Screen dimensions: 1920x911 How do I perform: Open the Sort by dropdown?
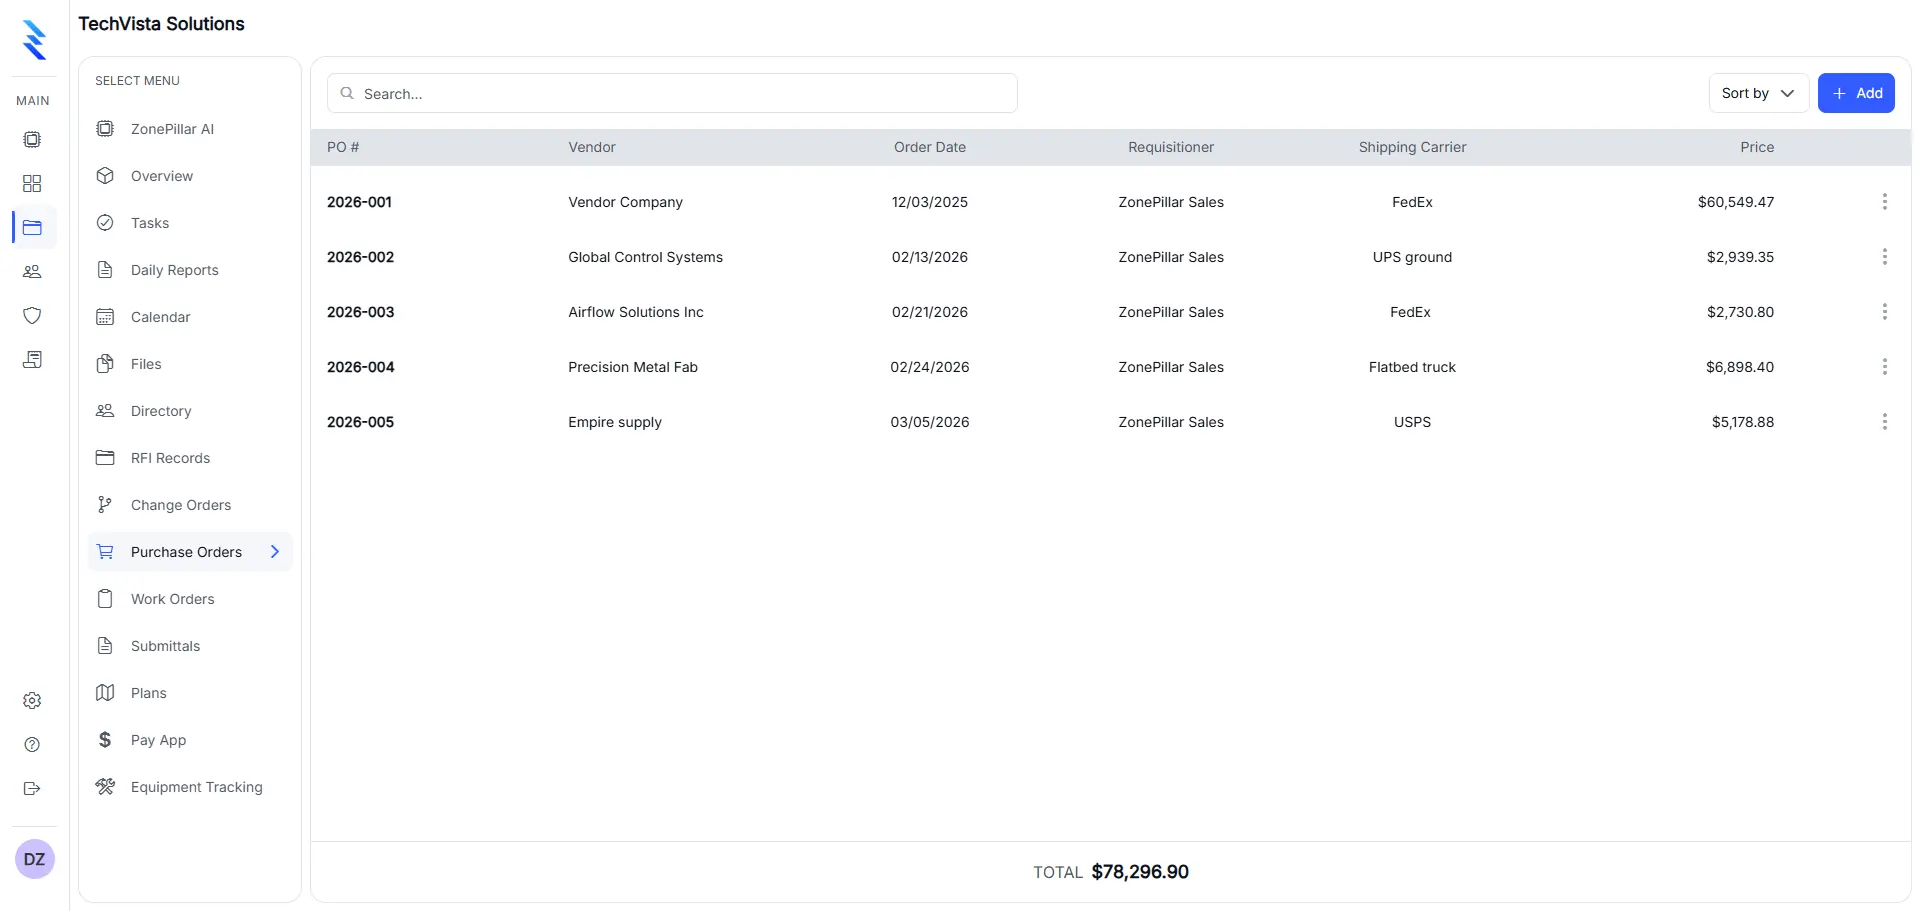[x=1757, y=93]
